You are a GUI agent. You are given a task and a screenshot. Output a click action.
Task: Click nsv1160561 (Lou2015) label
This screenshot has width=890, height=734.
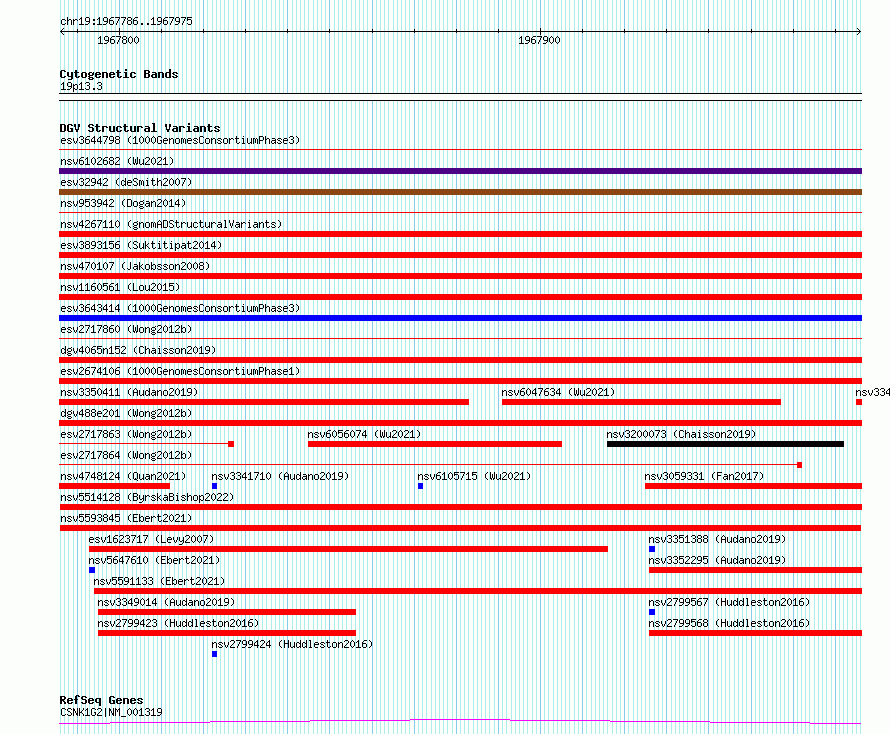[120, 287]
